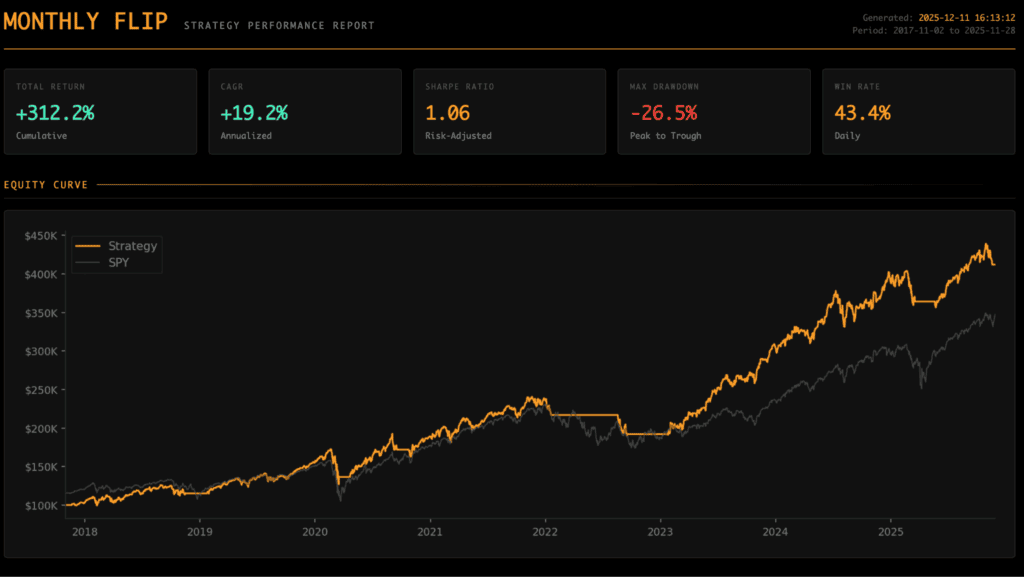
Task: Click the Equity Curve section heading
Action: point(46,185)
